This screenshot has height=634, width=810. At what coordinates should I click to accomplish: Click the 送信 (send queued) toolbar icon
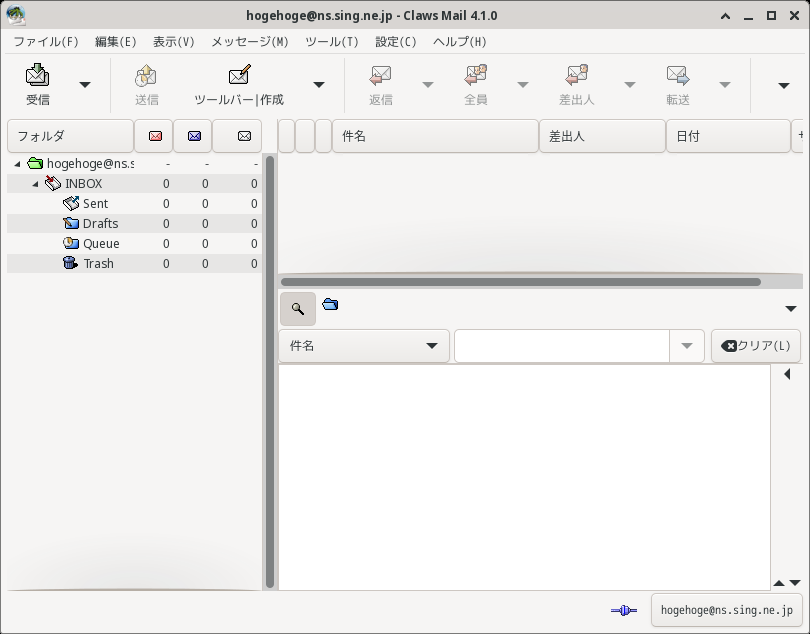(x=146, y=75)
